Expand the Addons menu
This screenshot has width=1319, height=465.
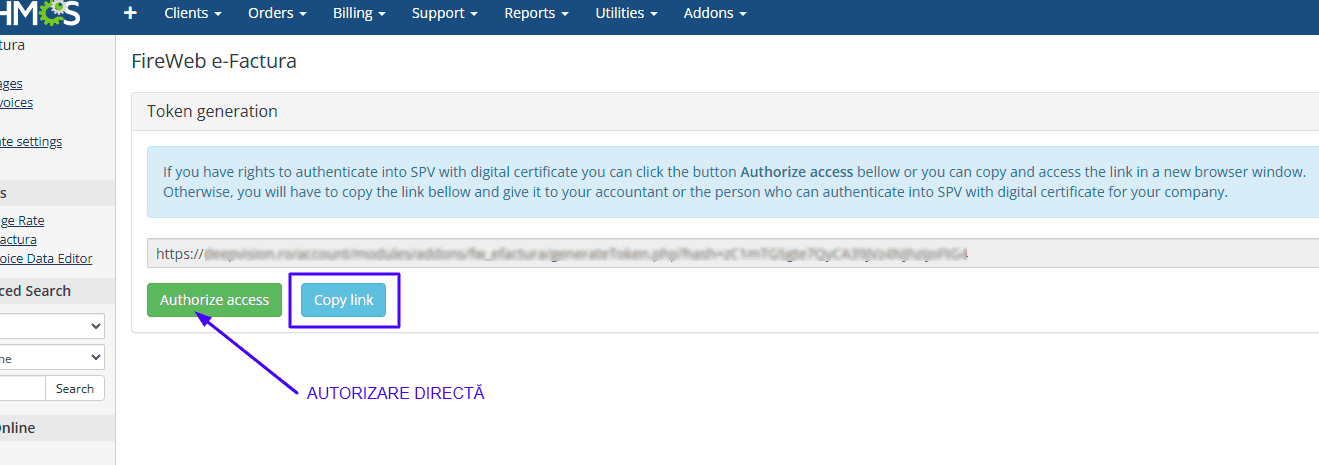715,14
